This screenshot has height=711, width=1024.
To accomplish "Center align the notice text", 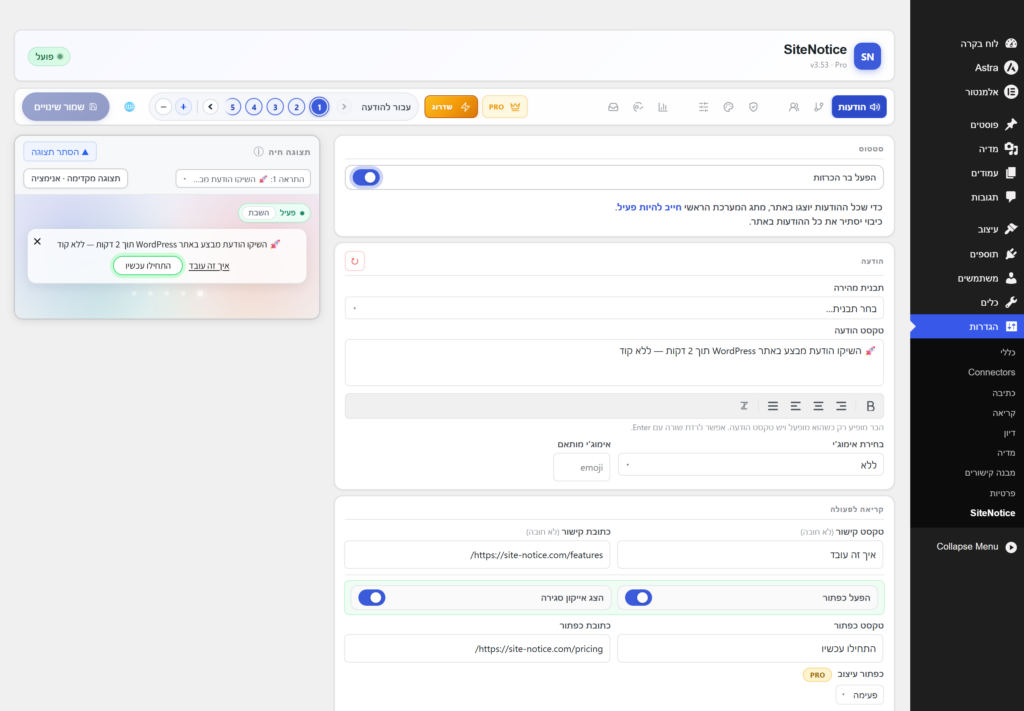I will point(818,406).
